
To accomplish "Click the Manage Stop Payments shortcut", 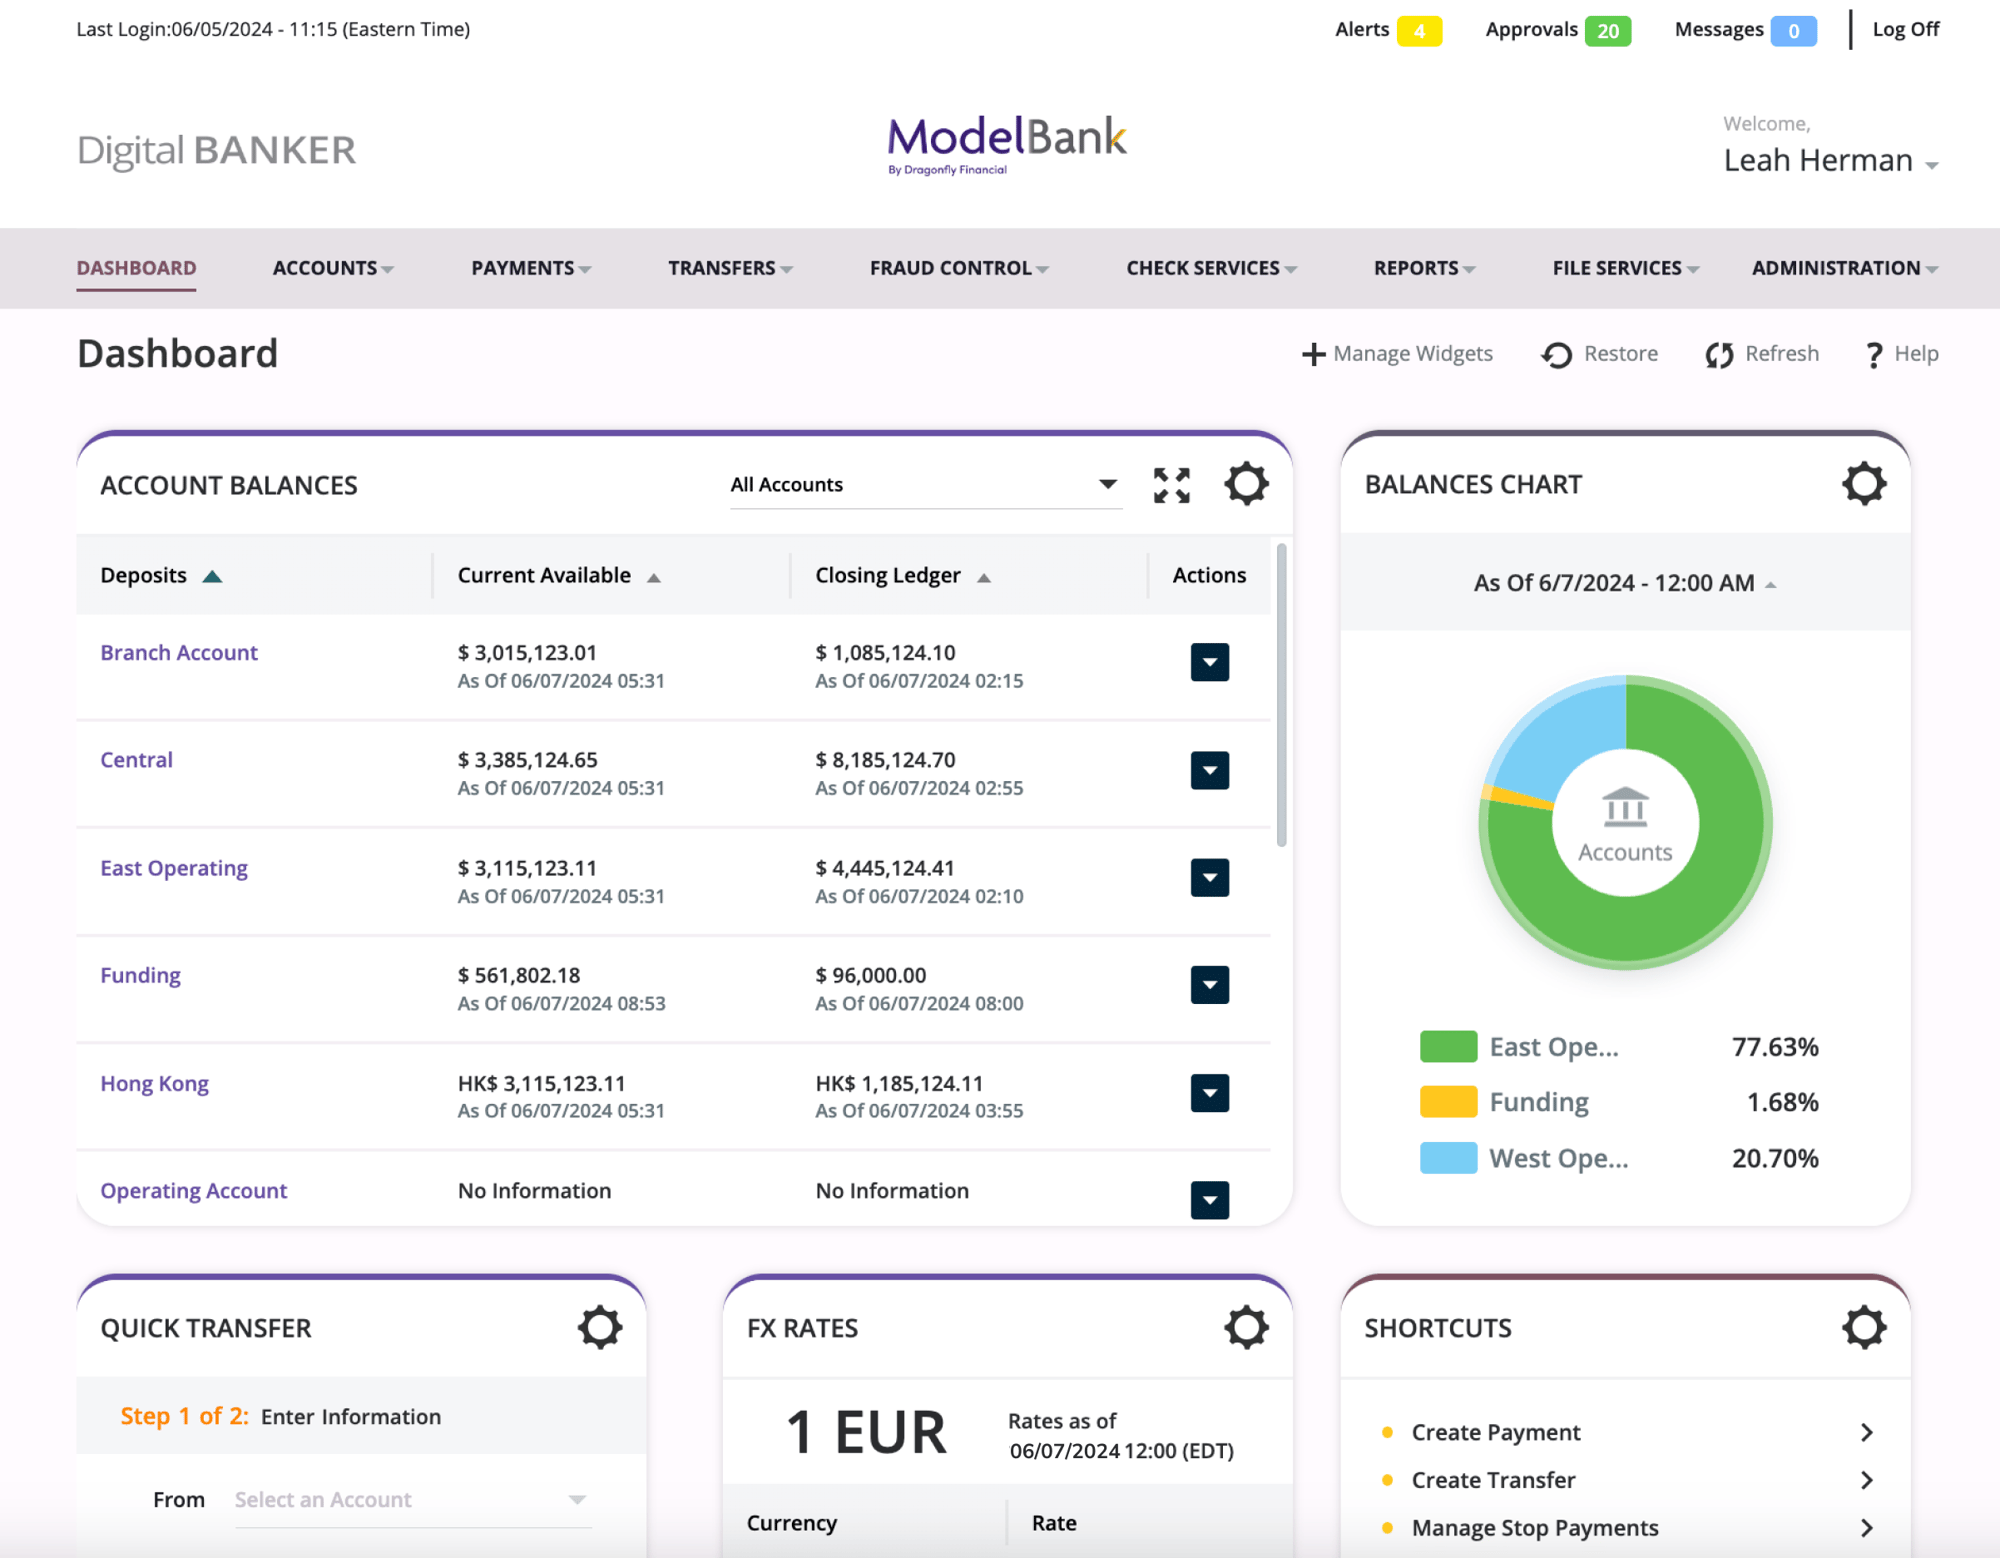I will click(1534, 1528).
